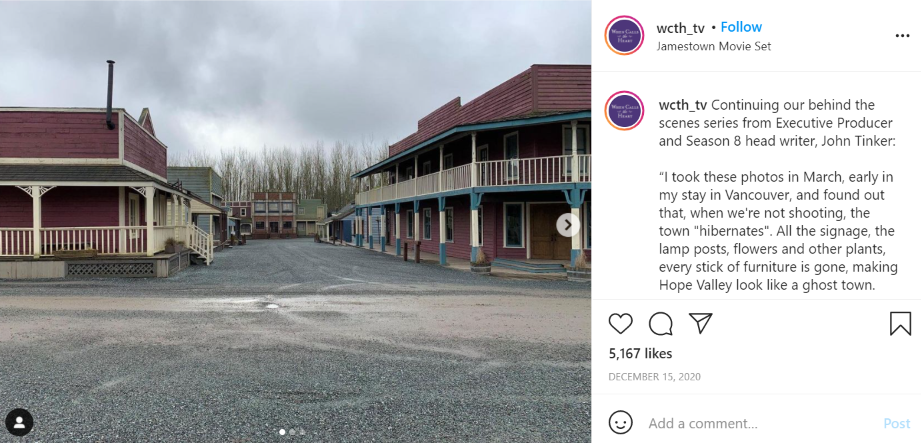
Task: Jump to the second carousel dot
Action: point(292,432)
